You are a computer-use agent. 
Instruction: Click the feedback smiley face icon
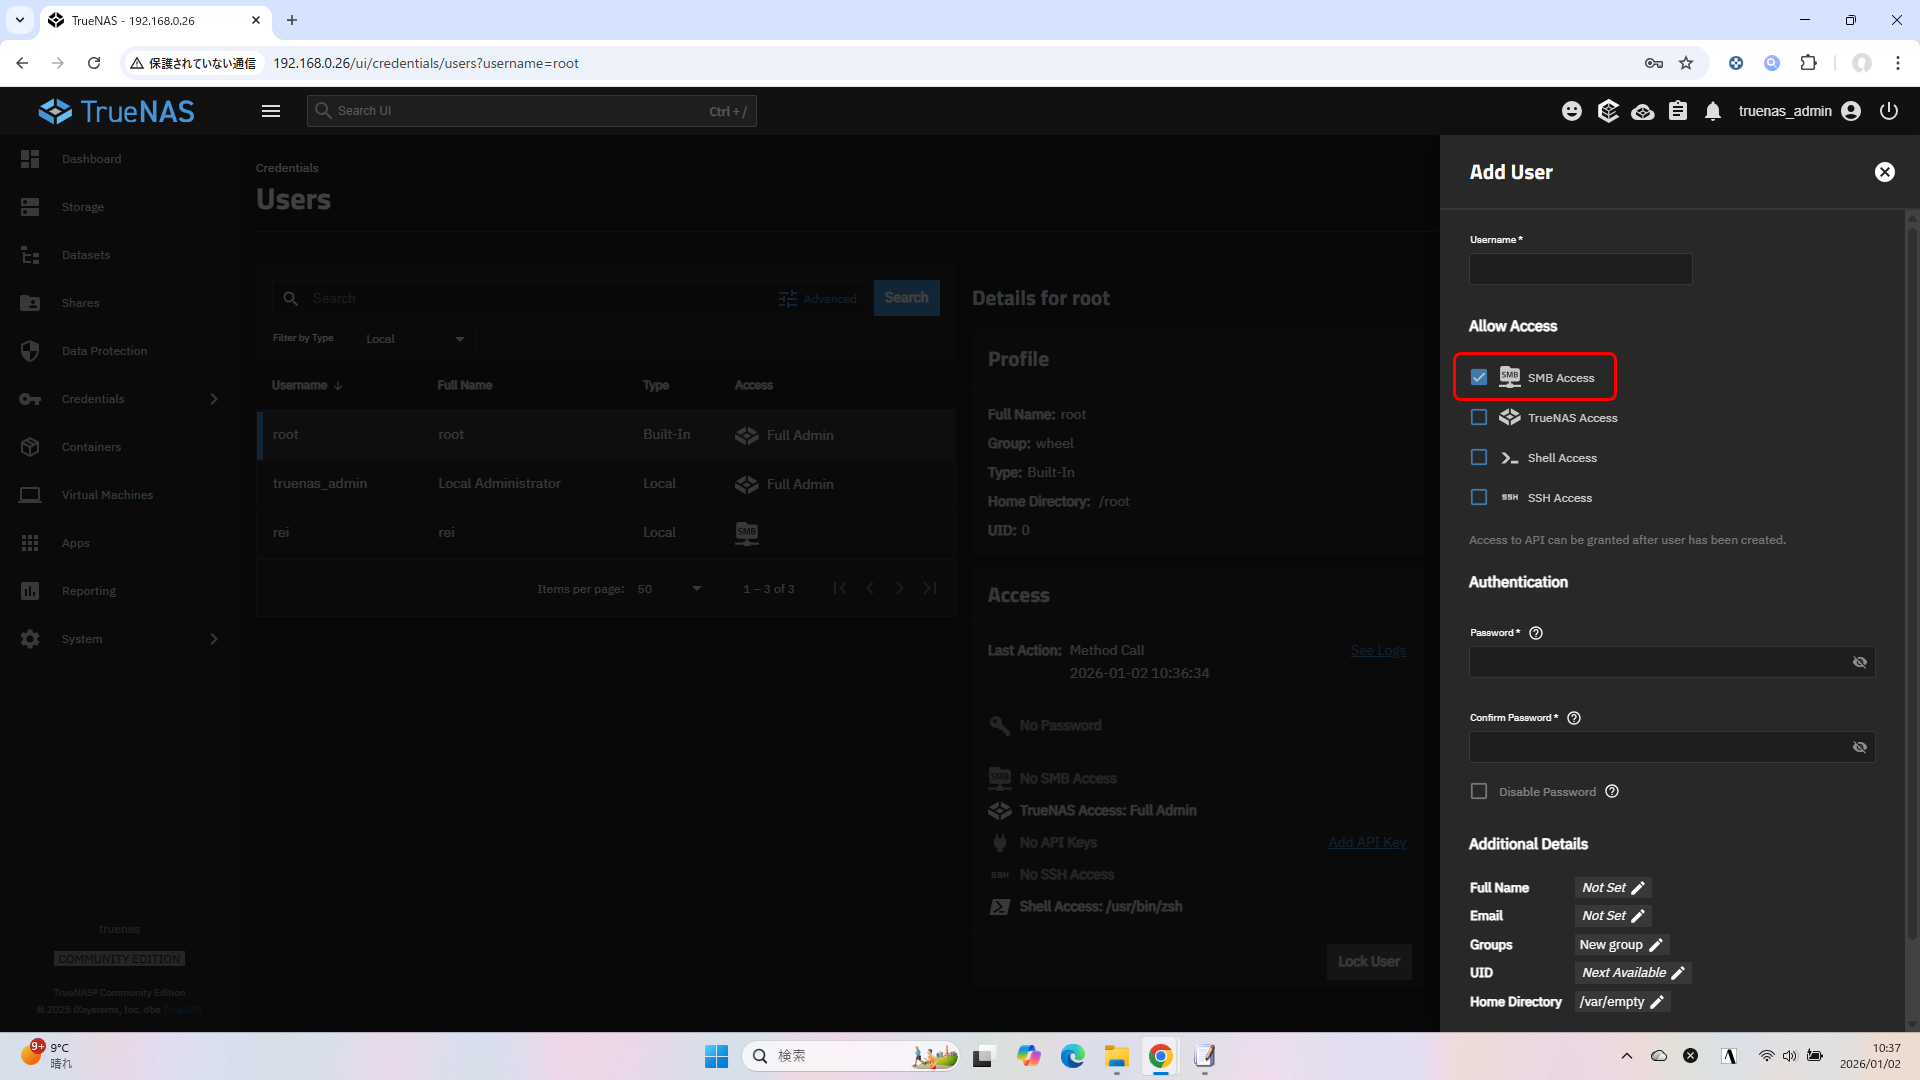(x=1572, y=111)
